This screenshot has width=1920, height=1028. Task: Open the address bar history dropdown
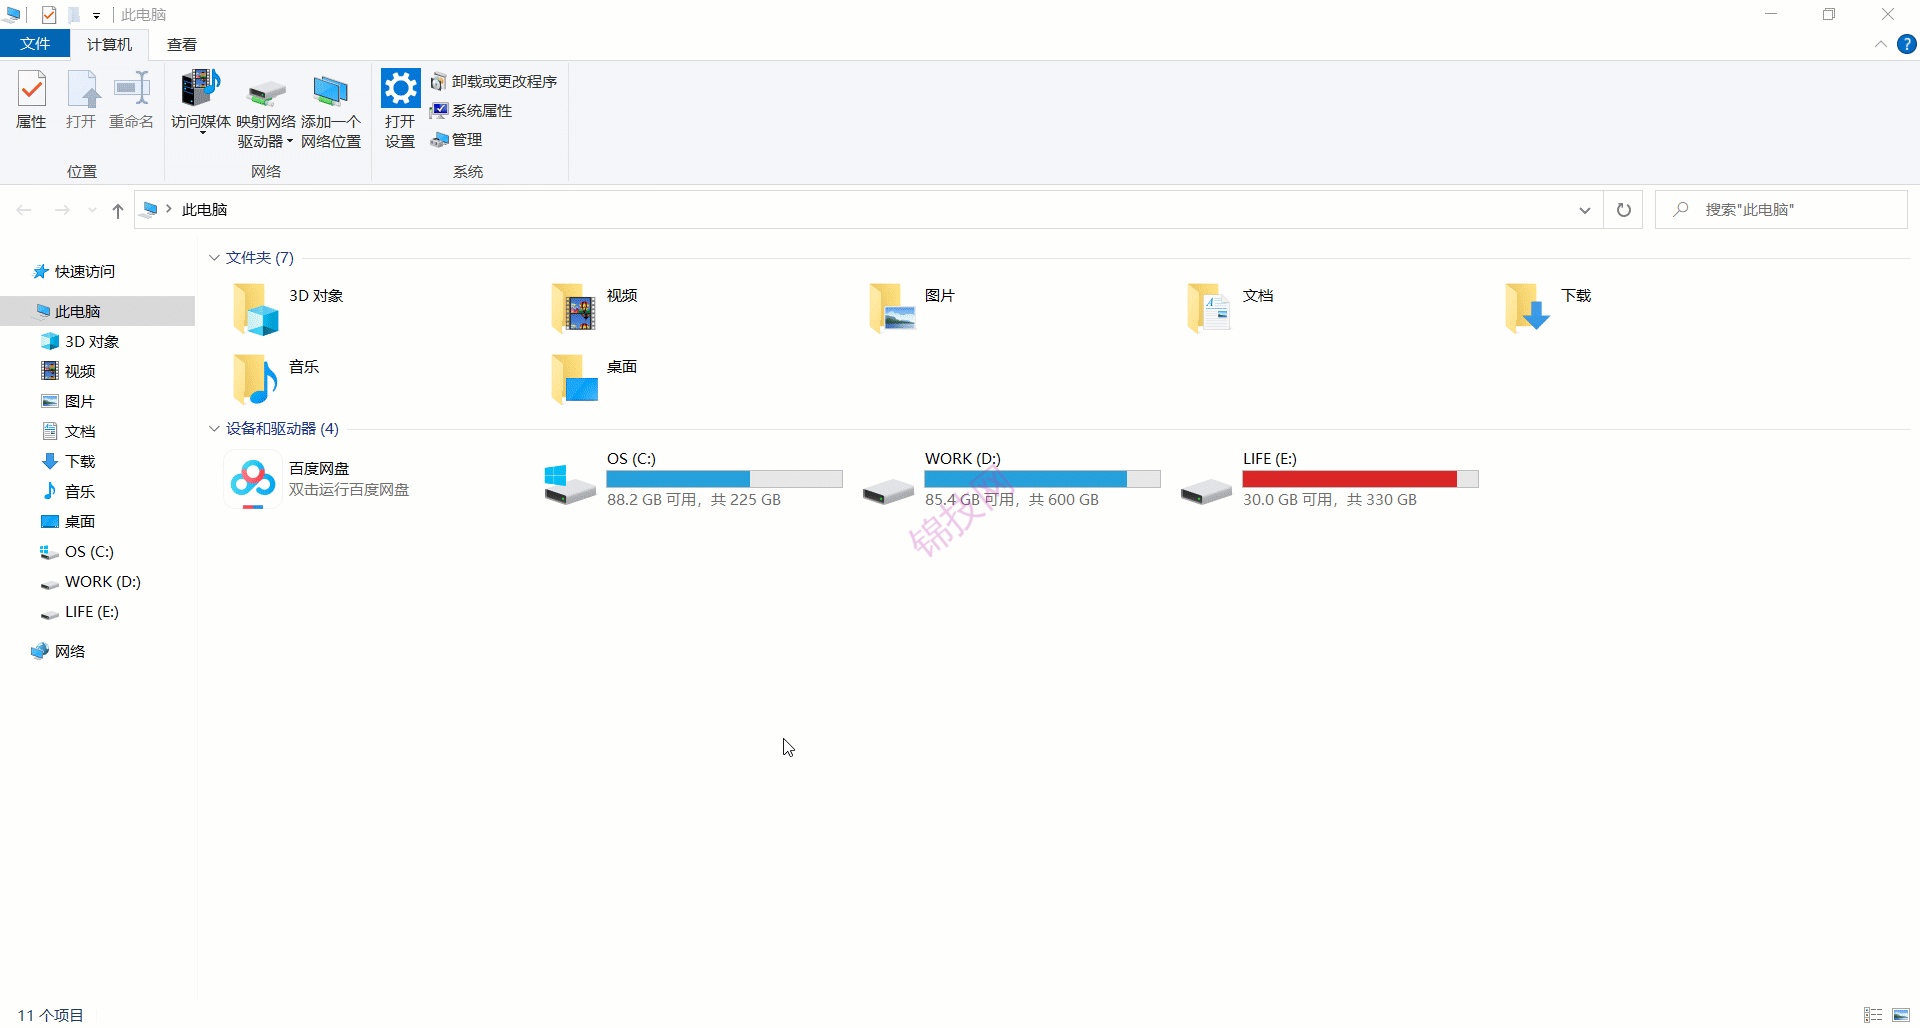[1585, 210]
